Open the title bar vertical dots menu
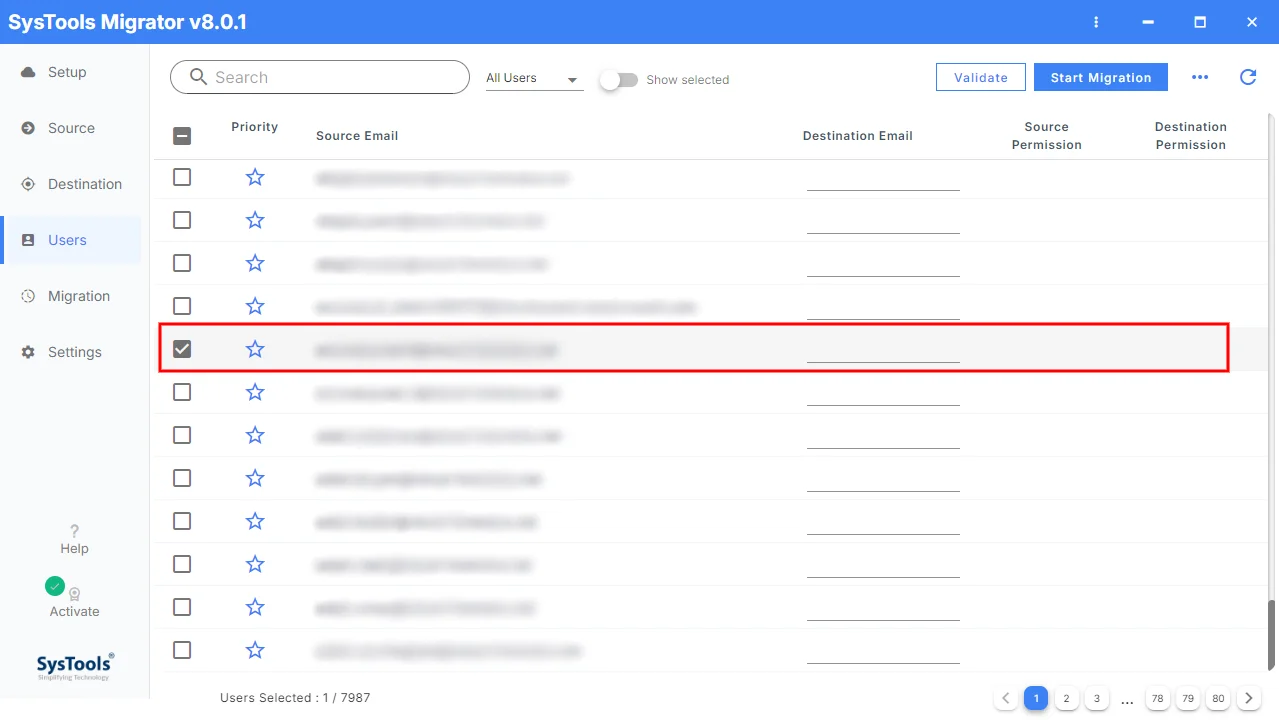Screen dimensions: 1279x720 [1096, 22]
